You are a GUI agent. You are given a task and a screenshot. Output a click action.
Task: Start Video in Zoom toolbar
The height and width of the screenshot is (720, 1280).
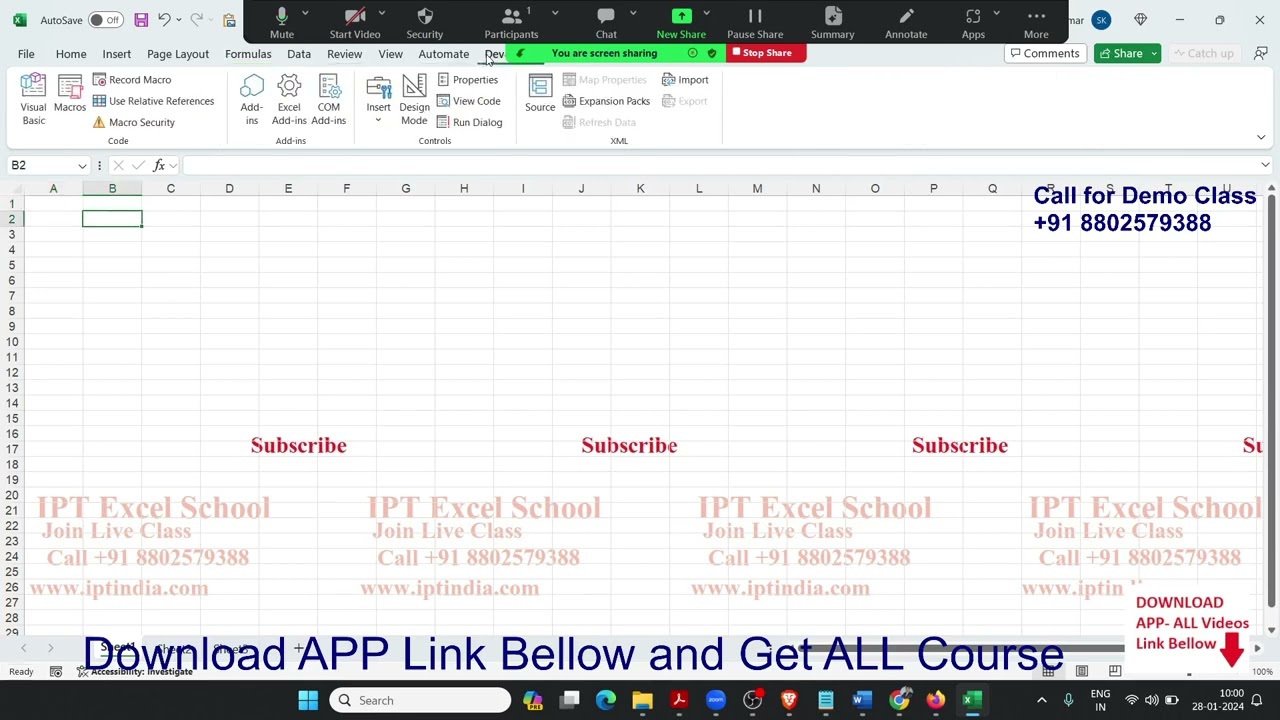click(x=355, y=22)
